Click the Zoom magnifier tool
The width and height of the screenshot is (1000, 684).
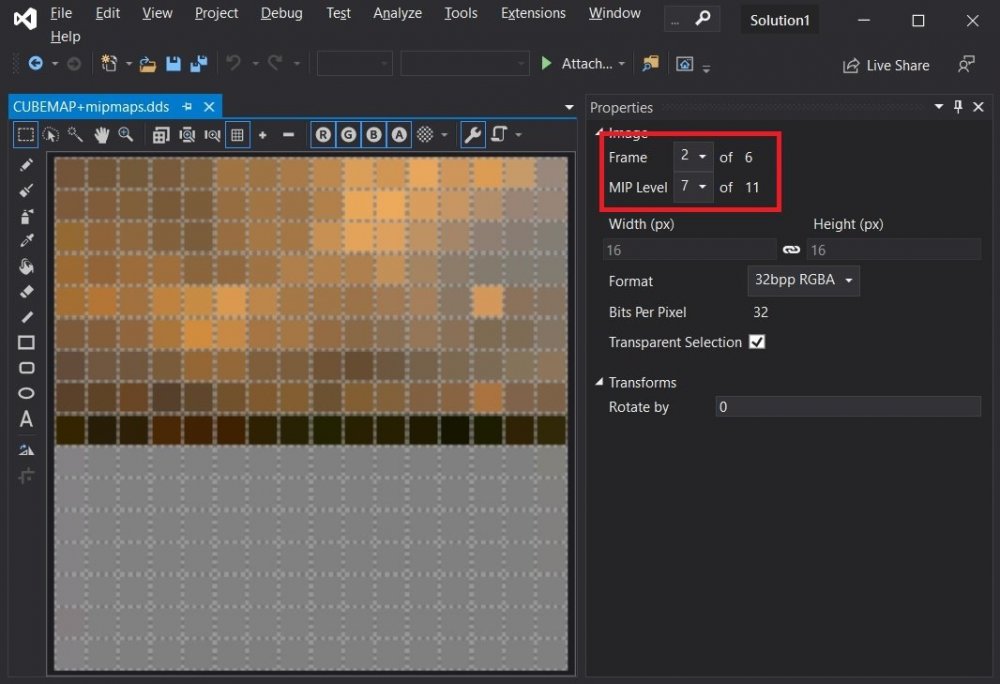point(126,134)
